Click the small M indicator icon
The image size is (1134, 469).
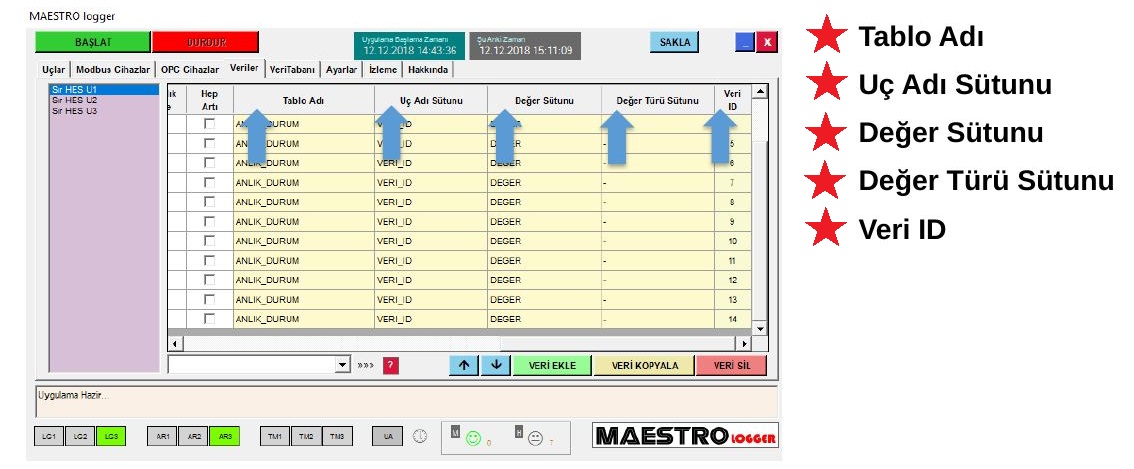pyautogui.click(x=456, y=431)
